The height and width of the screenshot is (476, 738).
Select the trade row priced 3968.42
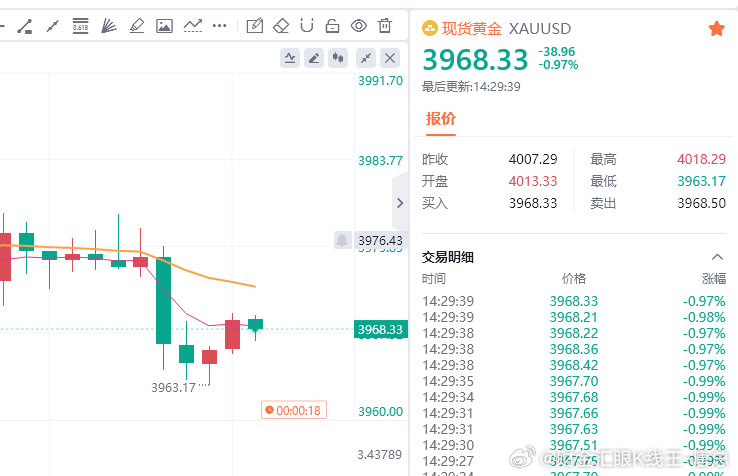pyautogui.click(x=574, y=365)
